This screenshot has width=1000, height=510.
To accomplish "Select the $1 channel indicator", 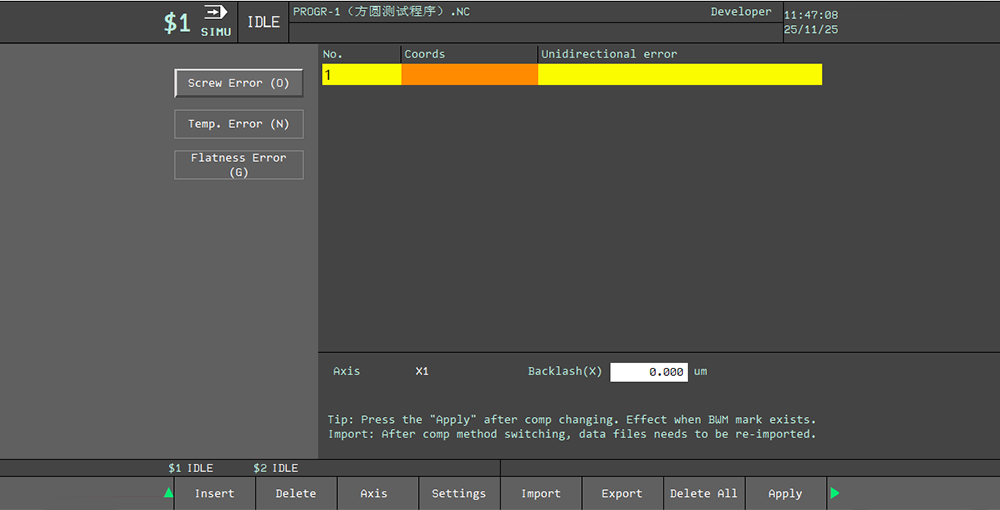I will tap(177, 23).
